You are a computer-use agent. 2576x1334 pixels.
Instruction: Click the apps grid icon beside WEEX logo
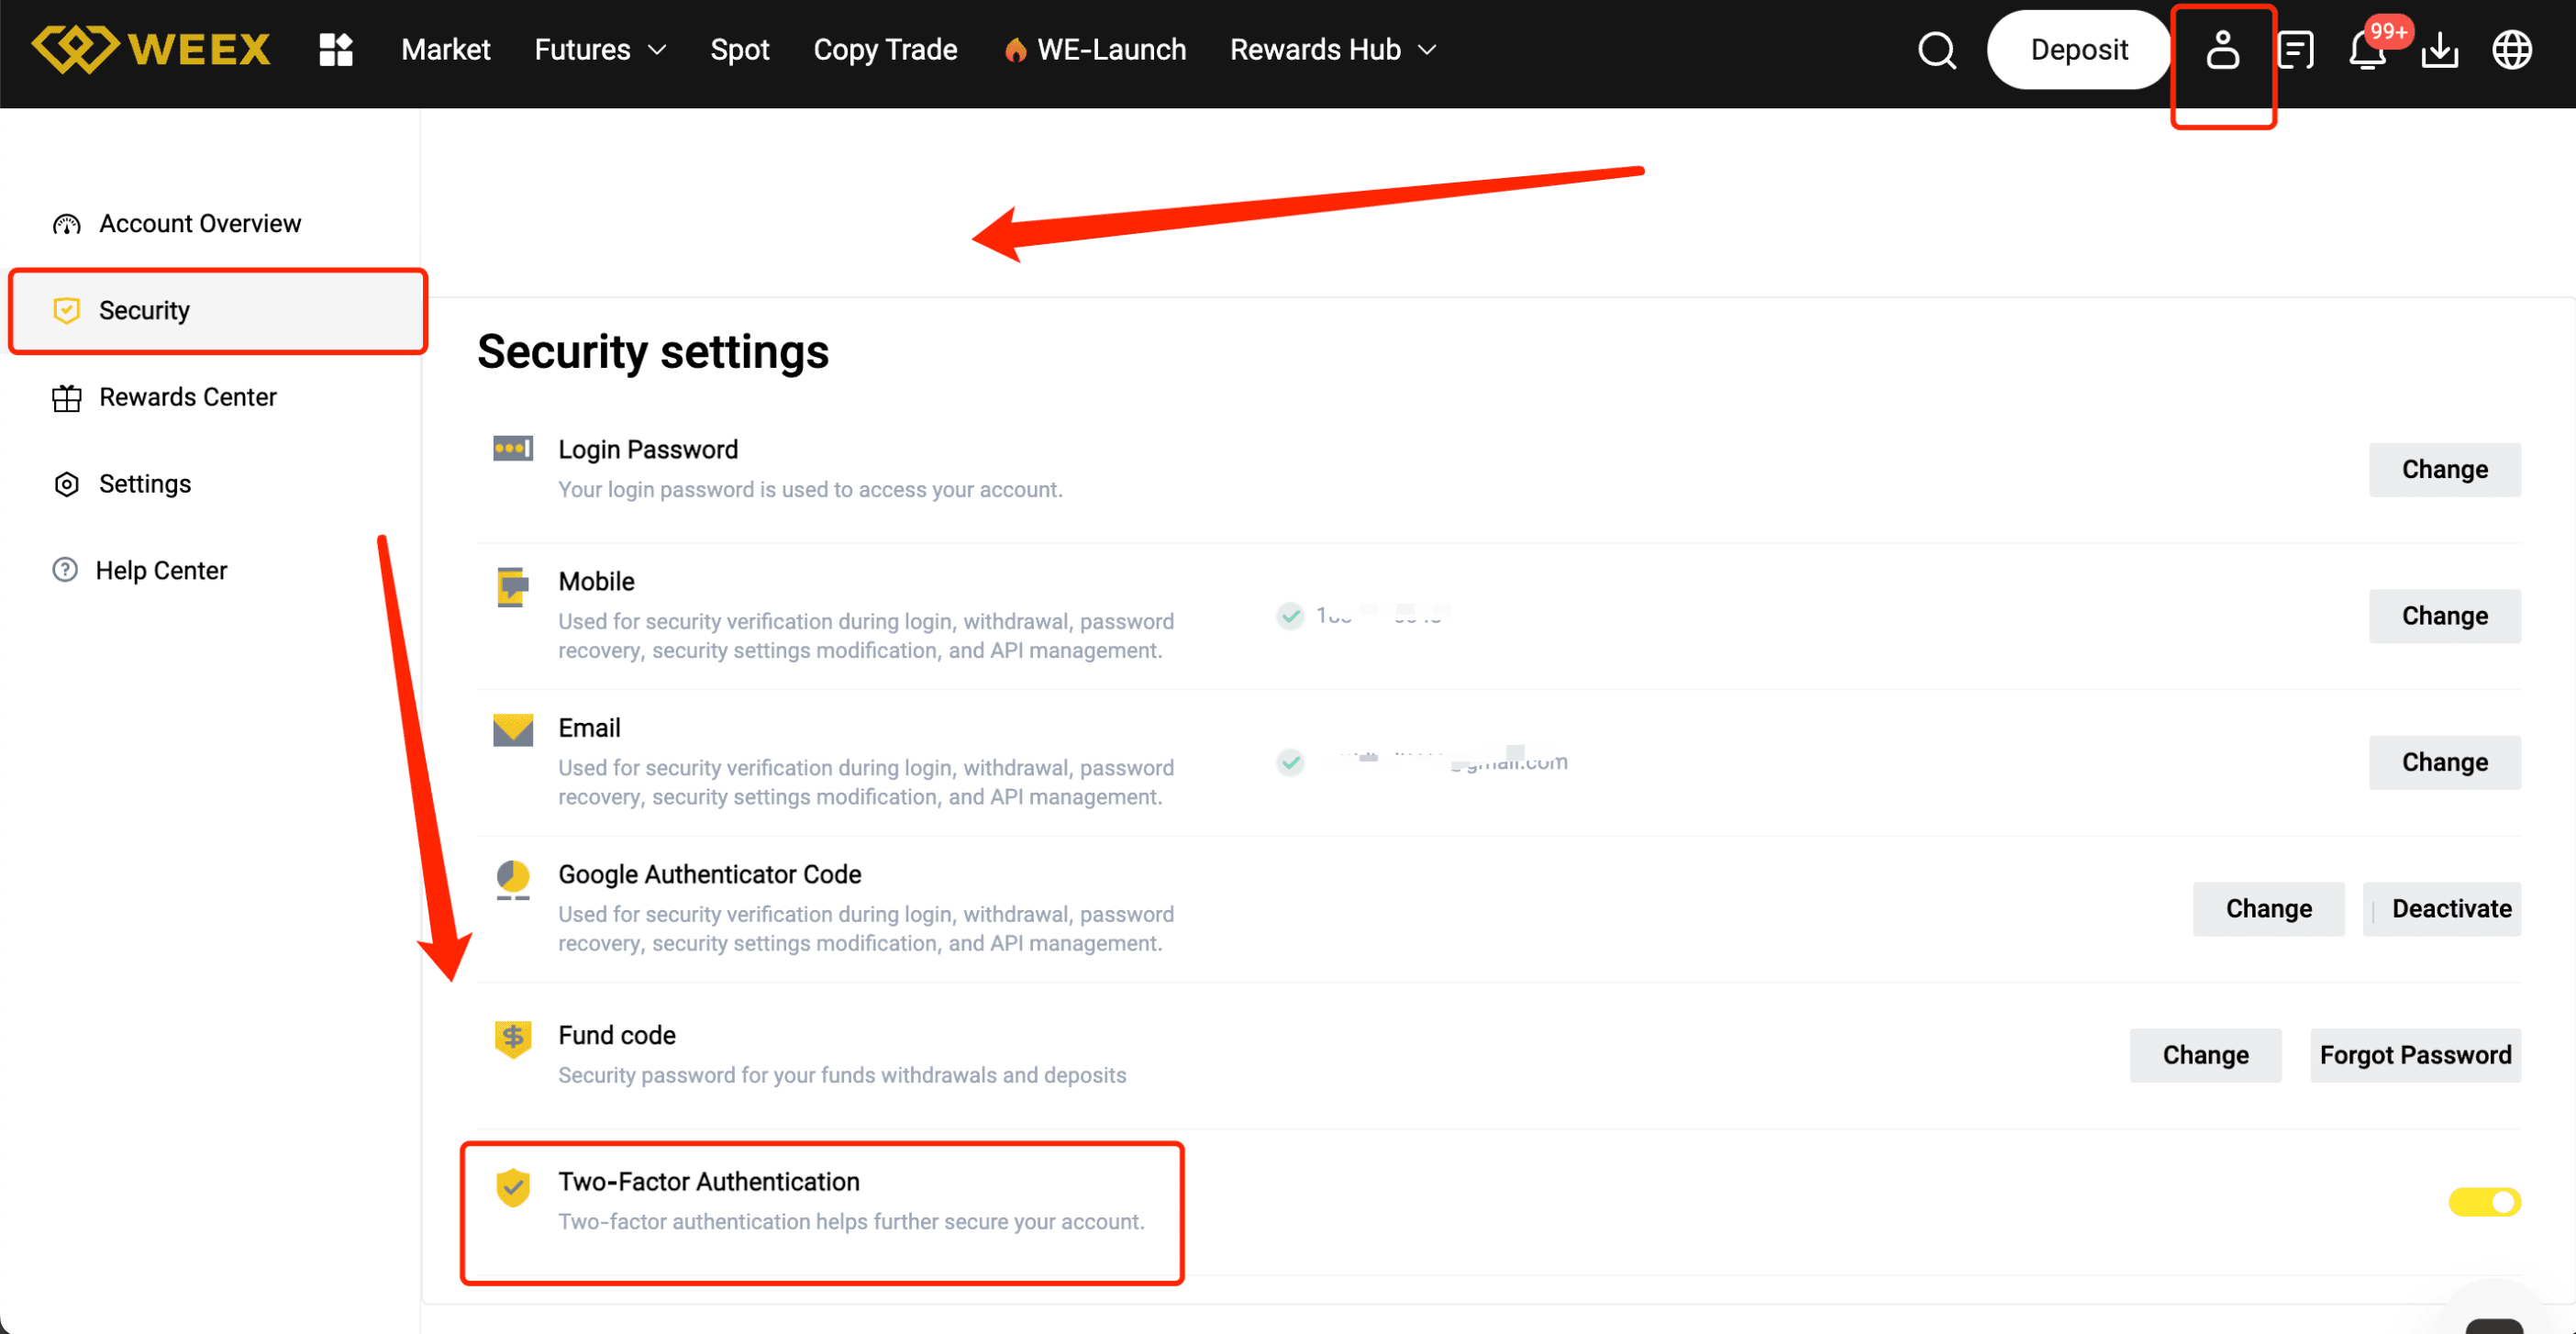pyautogui.click(x=335, y=48)
